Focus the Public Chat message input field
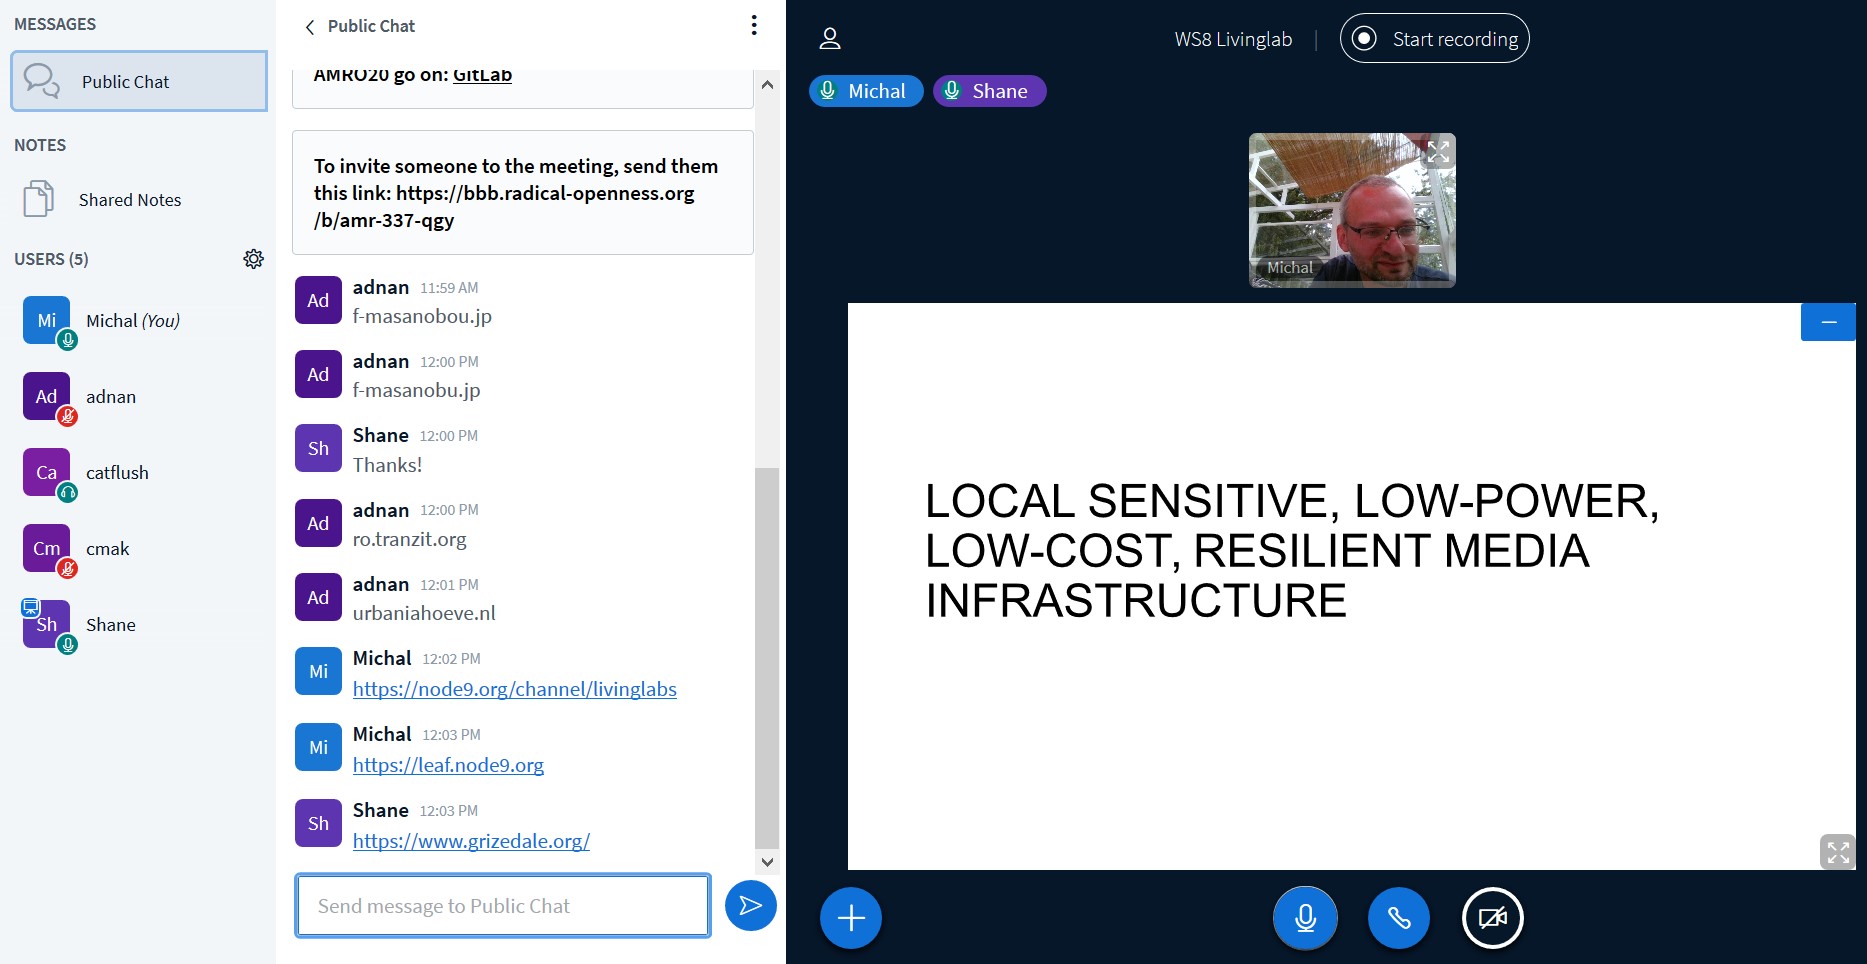Image resolution: width=1867 pixels, height=964 pixels. (x=503, y=906)
